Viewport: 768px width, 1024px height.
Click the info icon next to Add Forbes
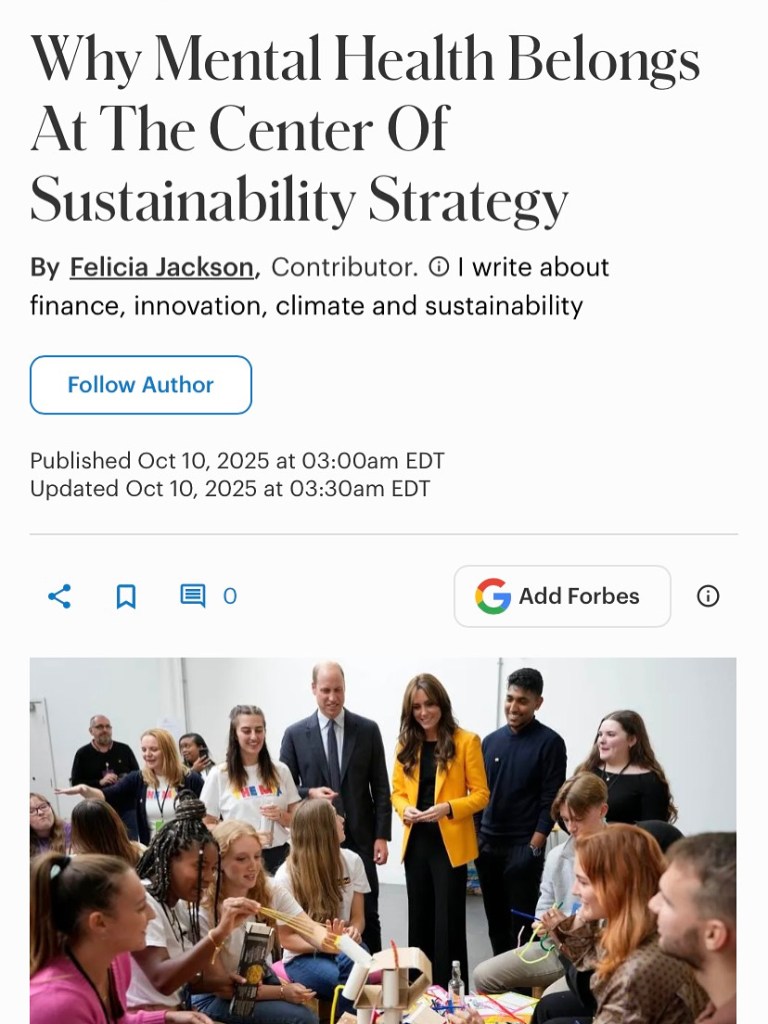click(x=708, y=596)
